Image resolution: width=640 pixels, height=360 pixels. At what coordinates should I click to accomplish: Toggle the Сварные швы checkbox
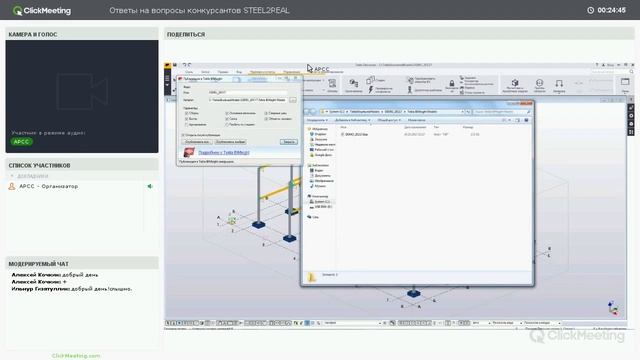266,113
